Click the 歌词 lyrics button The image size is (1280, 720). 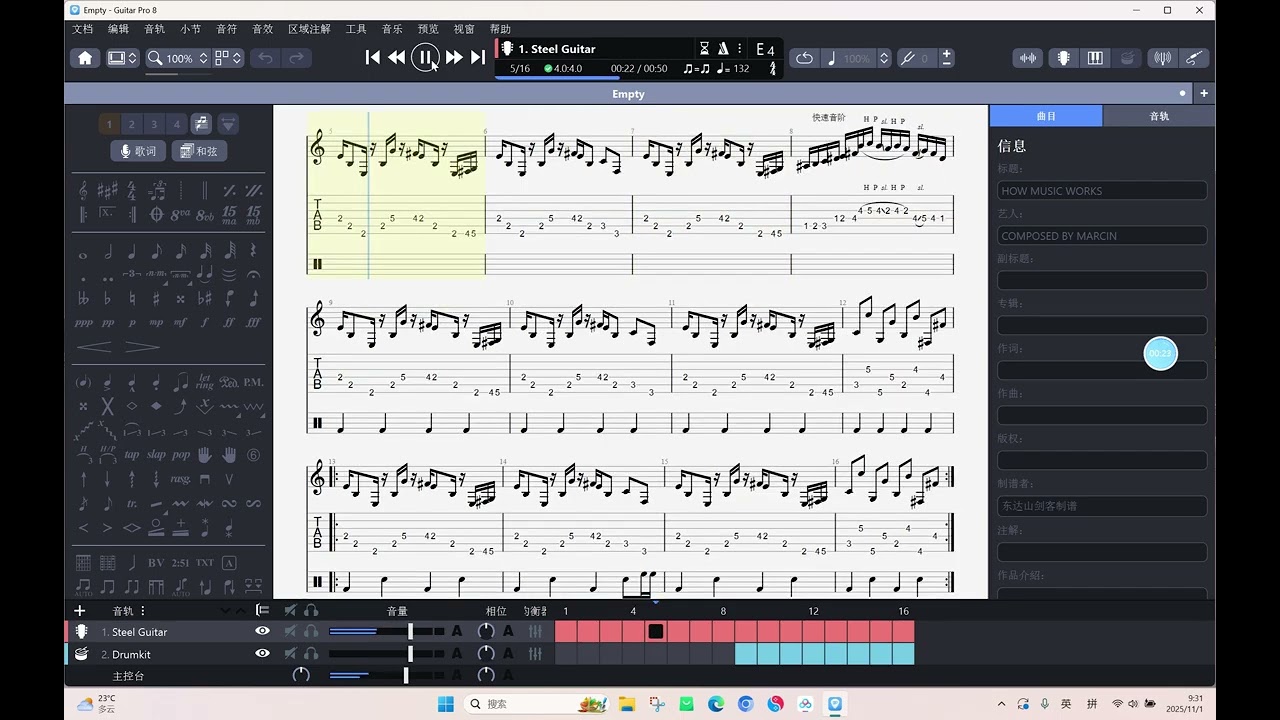pyautogui.click(x=138, y=151)
